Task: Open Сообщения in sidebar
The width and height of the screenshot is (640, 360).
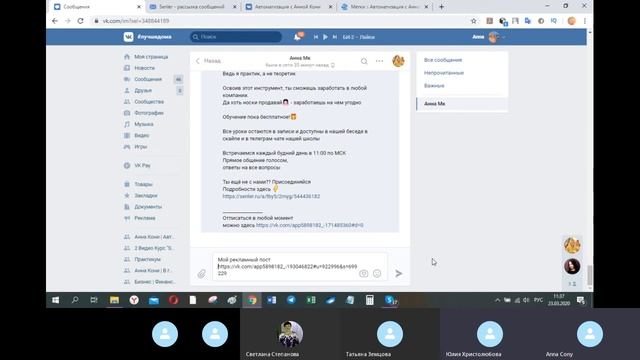Action: tap(148, 79)
